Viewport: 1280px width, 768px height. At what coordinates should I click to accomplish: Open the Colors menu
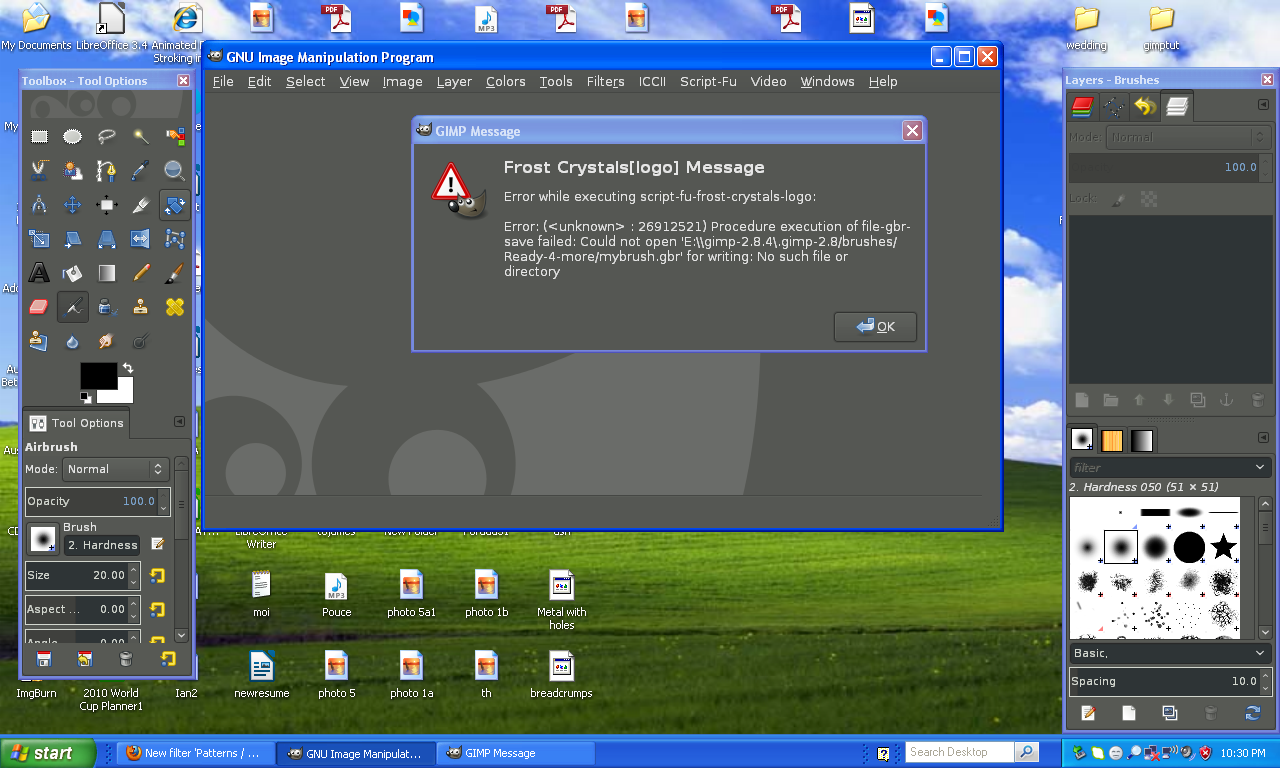click(505, 82)
